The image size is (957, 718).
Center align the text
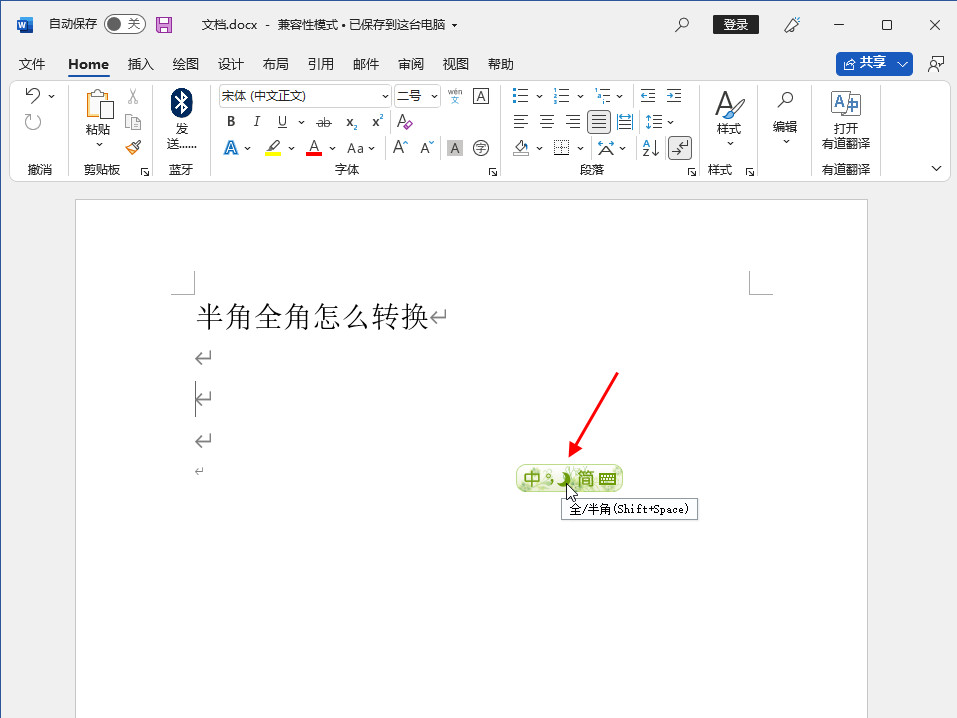[x=547, y=122]
